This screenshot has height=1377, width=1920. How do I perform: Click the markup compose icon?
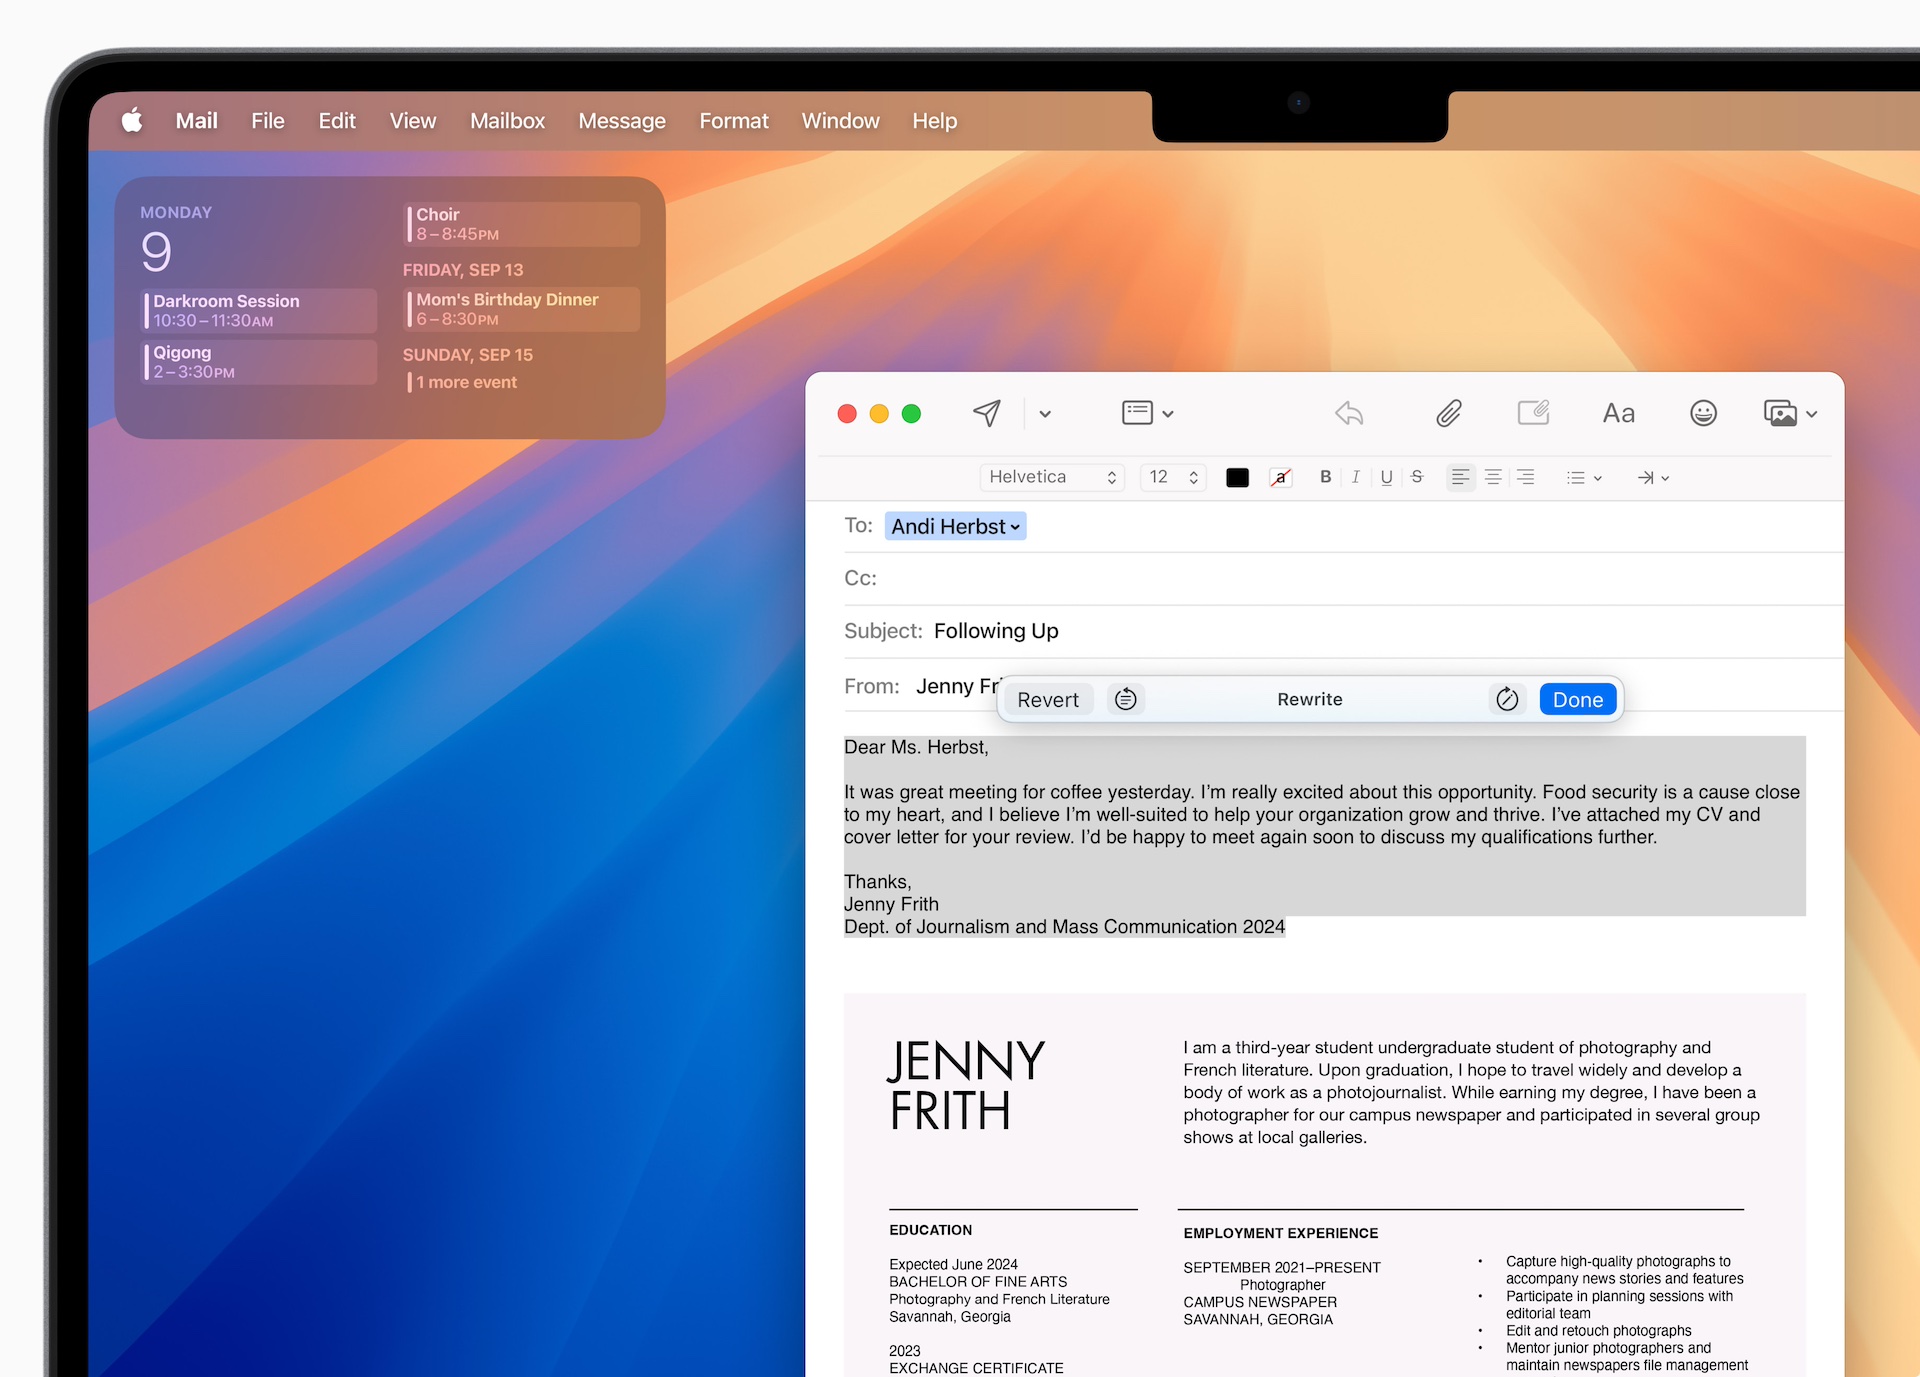(x=1533, y=413)
